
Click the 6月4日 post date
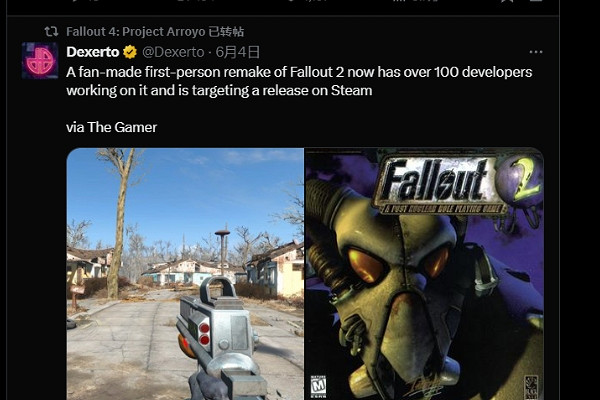tap(238, 52)
